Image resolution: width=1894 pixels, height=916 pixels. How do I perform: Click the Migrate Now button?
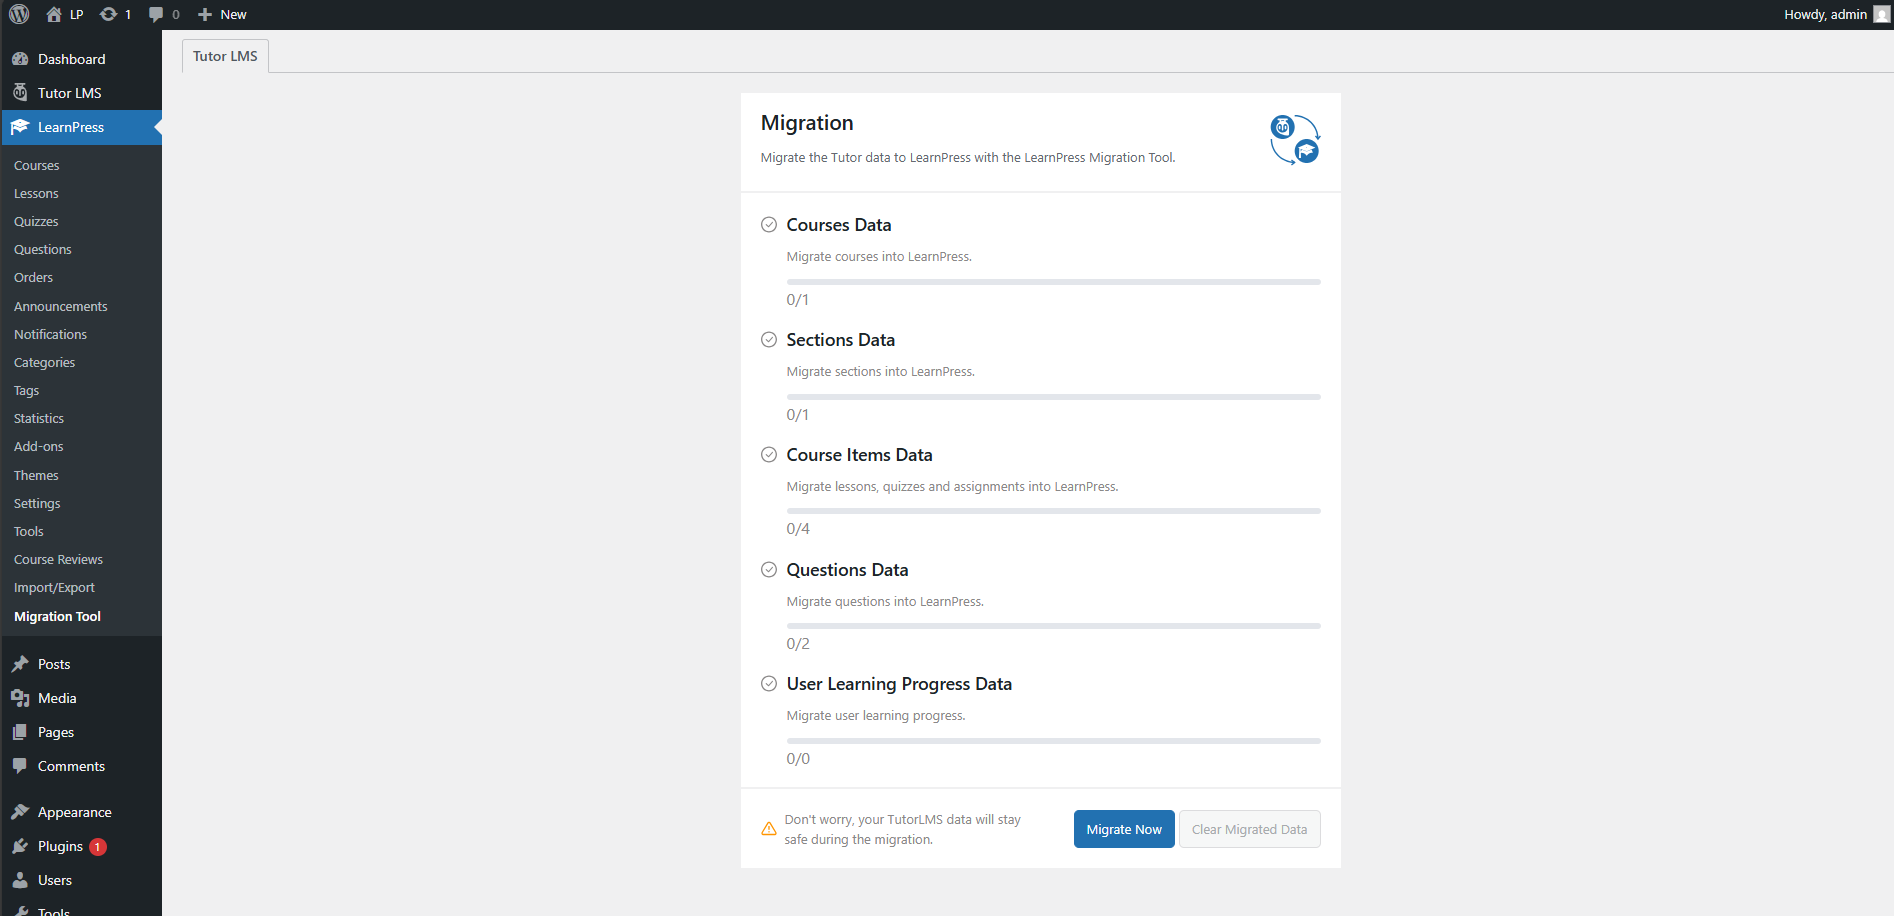(1123, 829)
